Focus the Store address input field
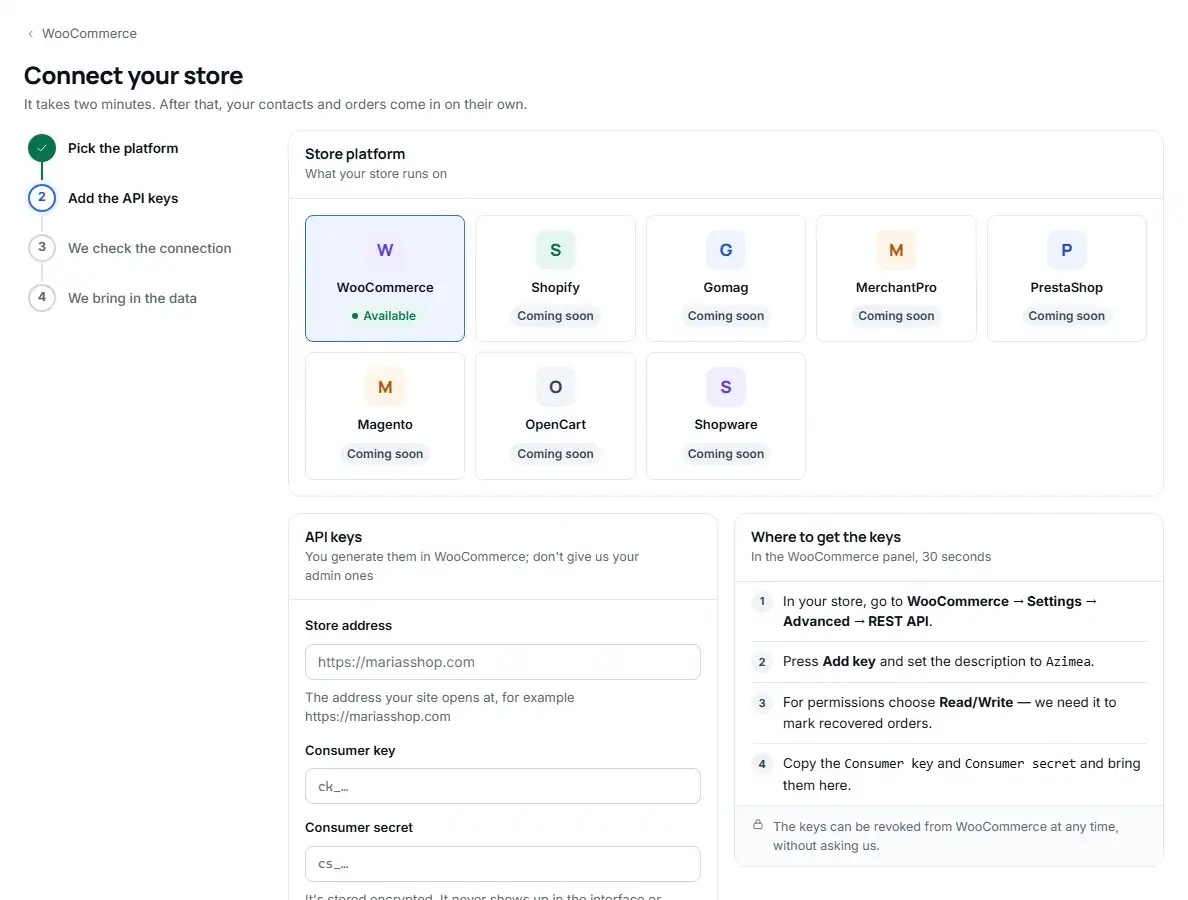Screen dimensions: 1188x900 click(x=502, y=662)
